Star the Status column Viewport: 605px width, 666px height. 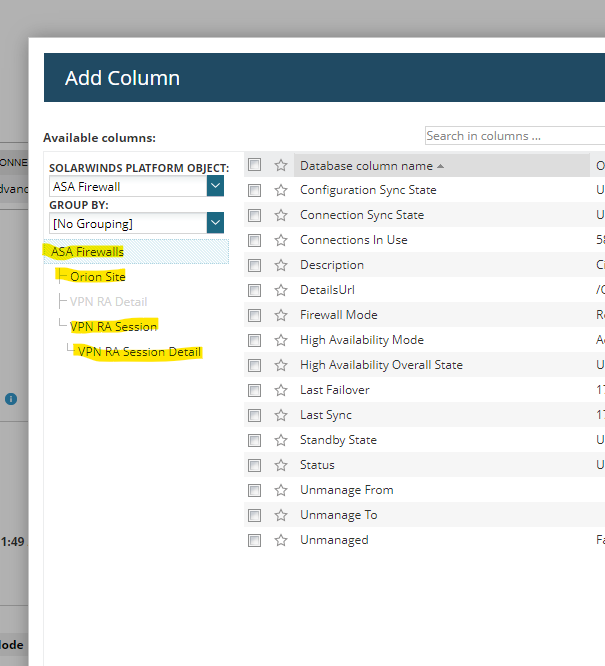tap(281, 465)
